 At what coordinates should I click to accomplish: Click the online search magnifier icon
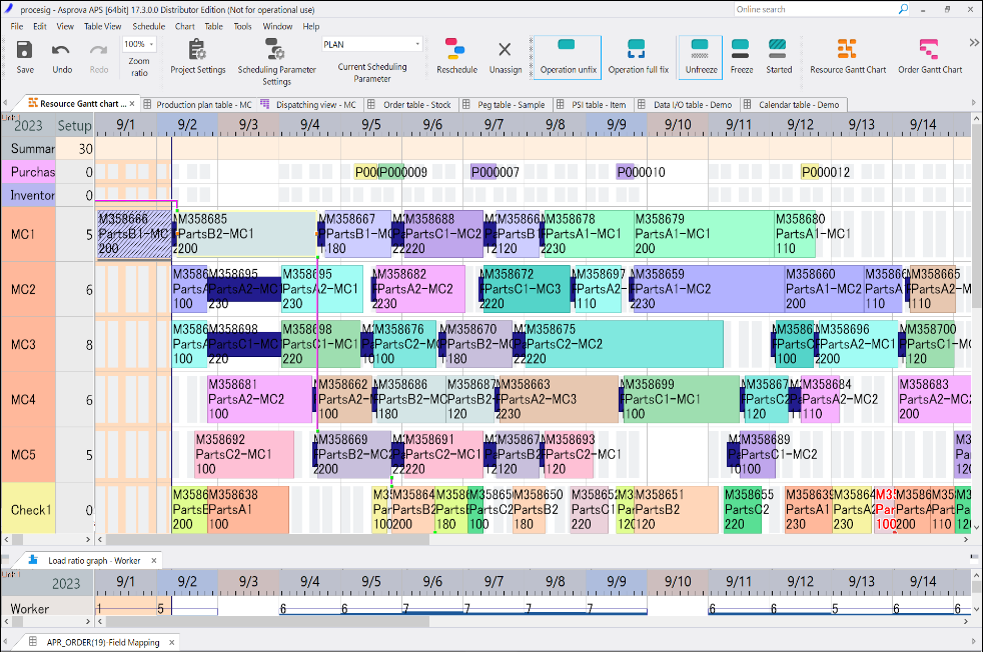[903, 9]
